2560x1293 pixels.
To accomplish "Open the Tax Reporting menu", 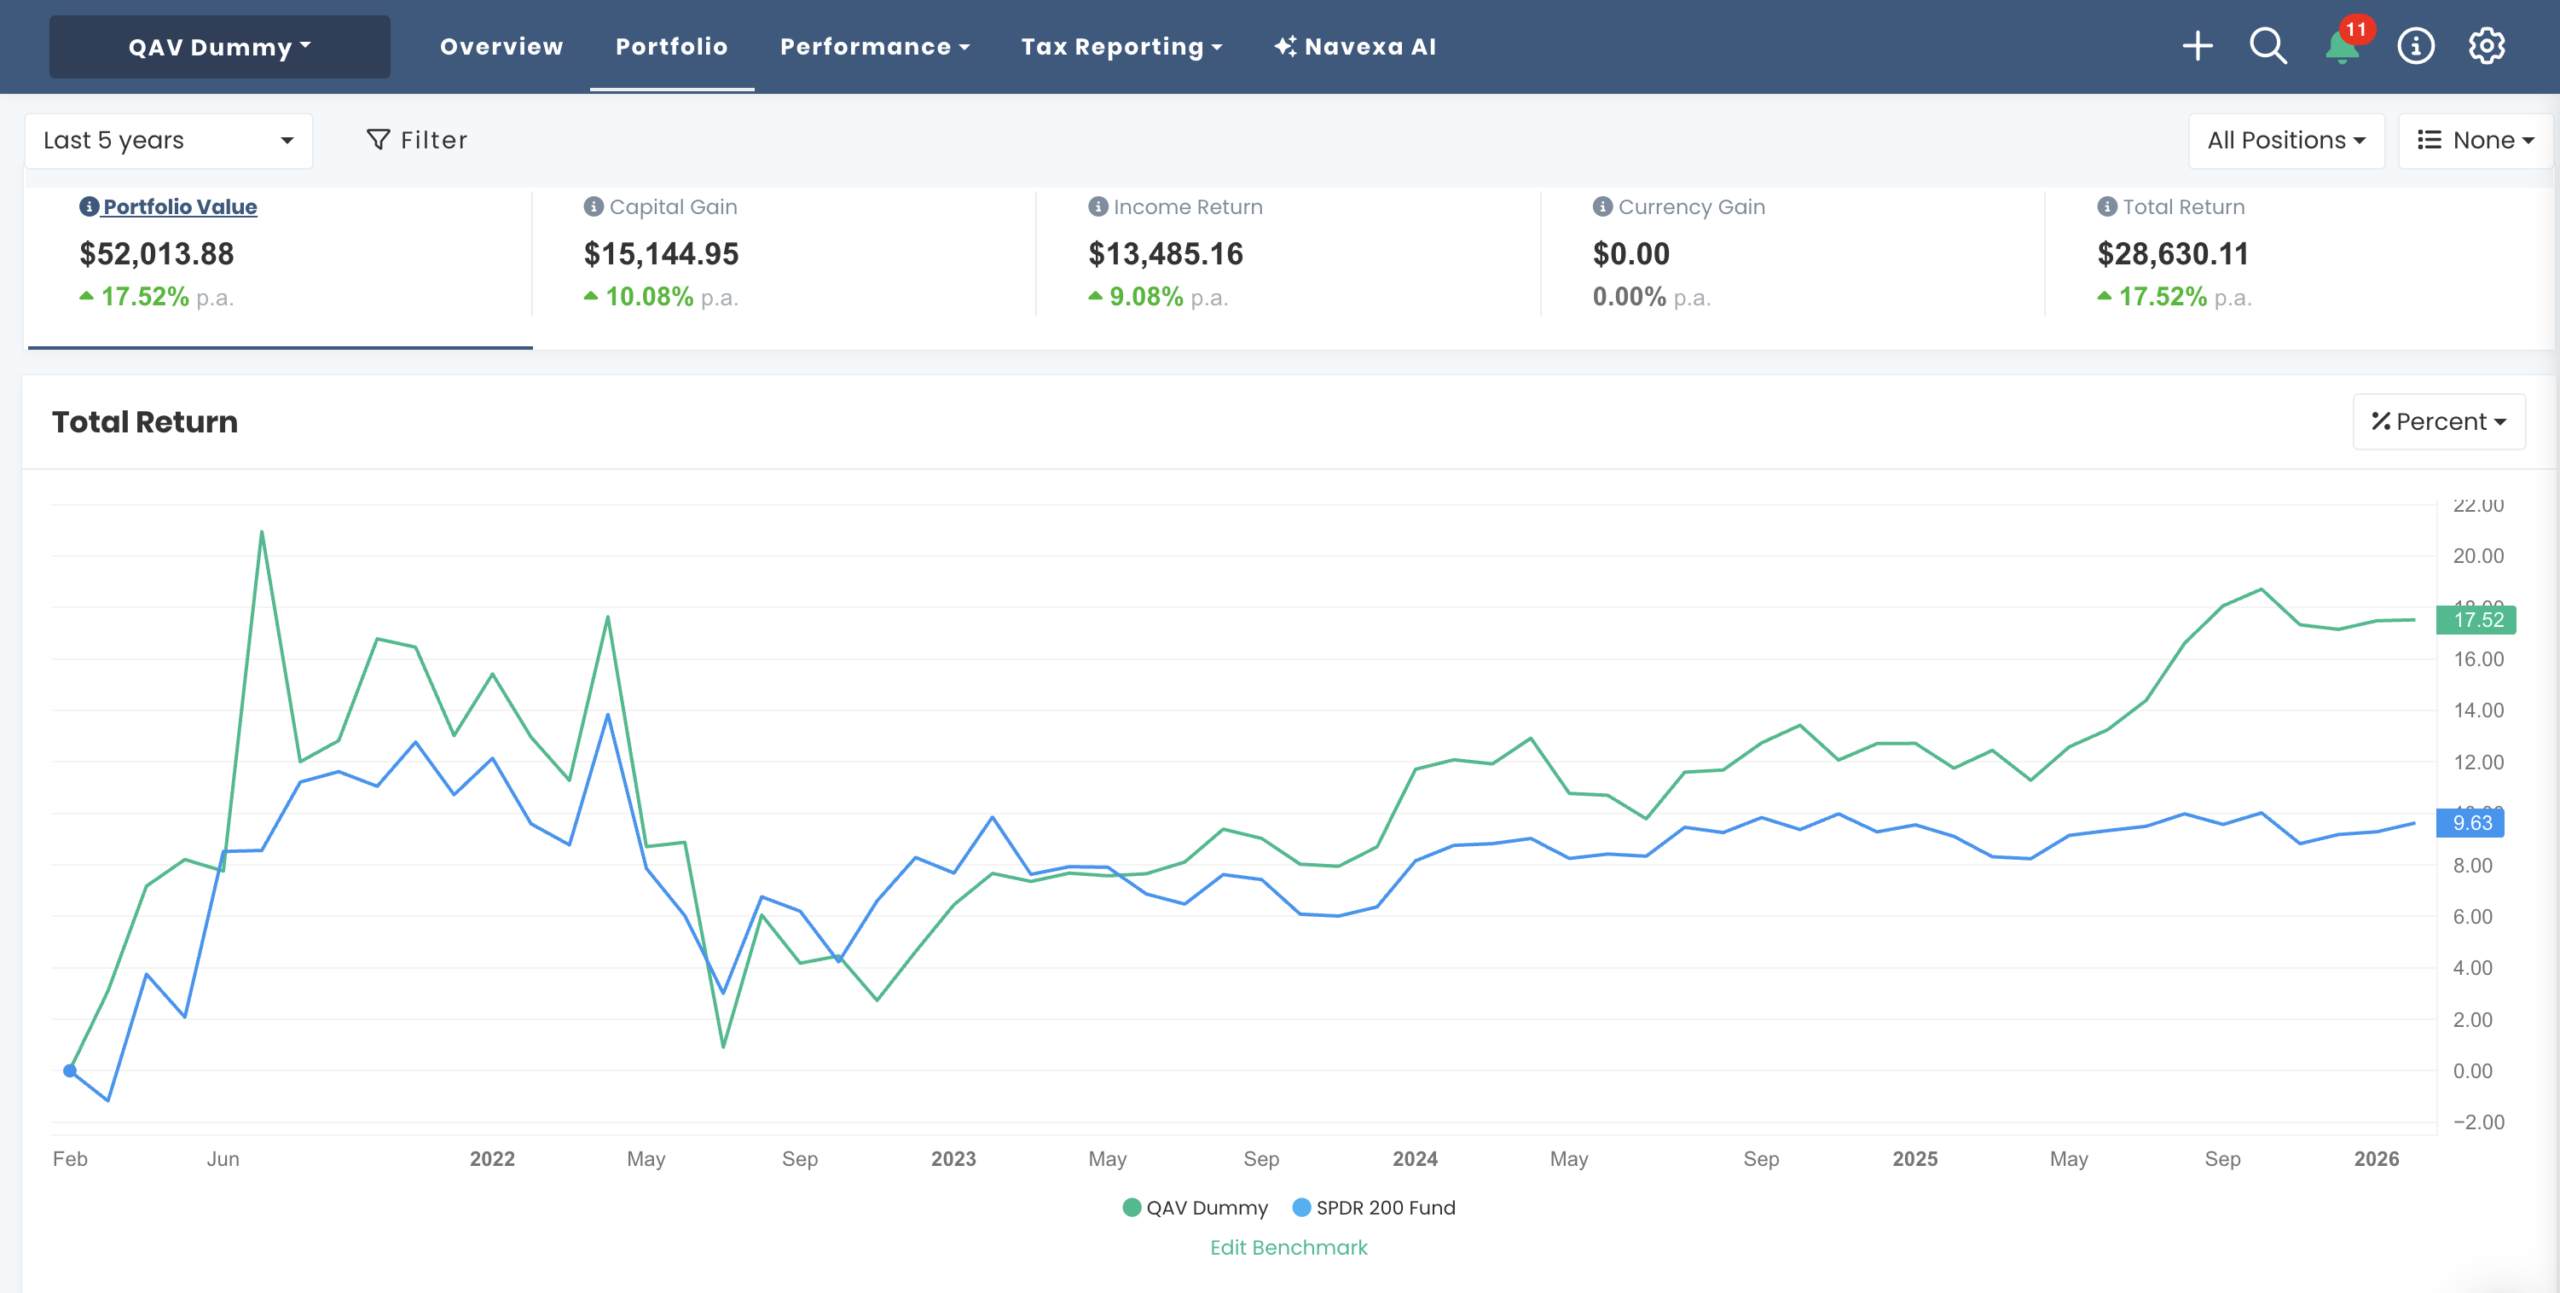I will [x=1121, y=46].
